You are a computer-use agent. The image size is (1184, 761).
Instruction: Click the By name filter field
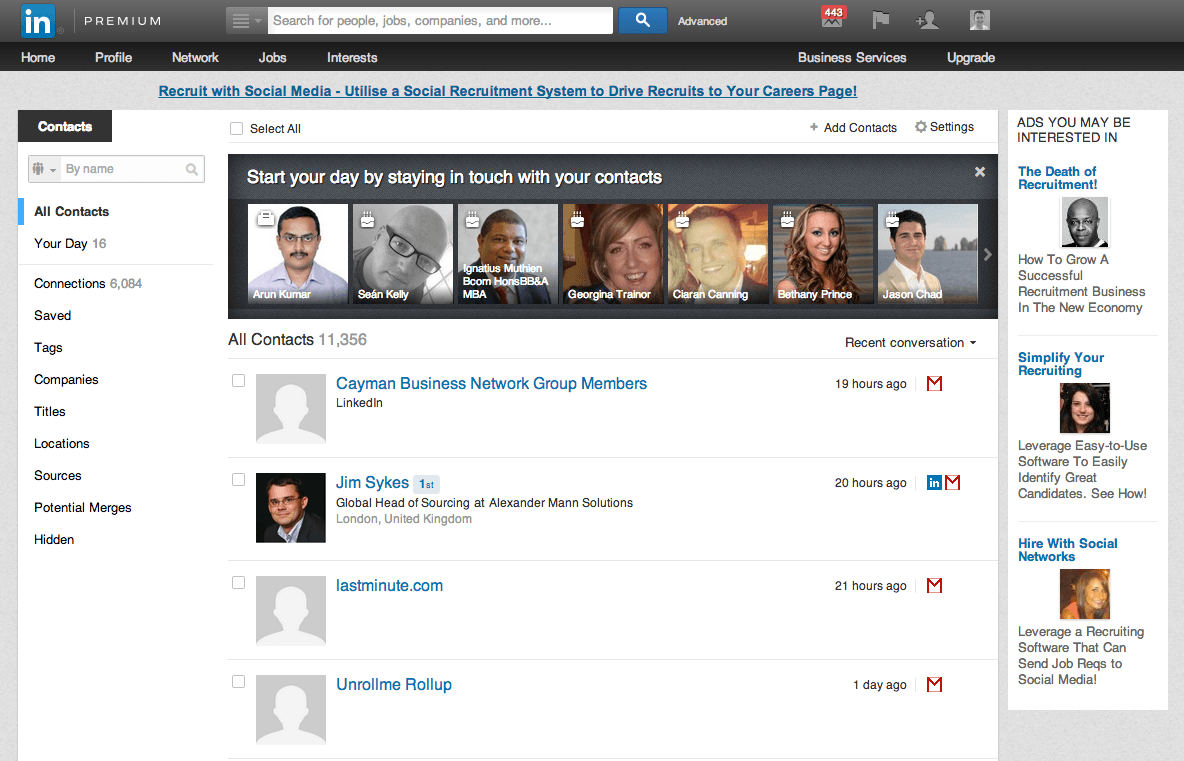coord(123,169)
